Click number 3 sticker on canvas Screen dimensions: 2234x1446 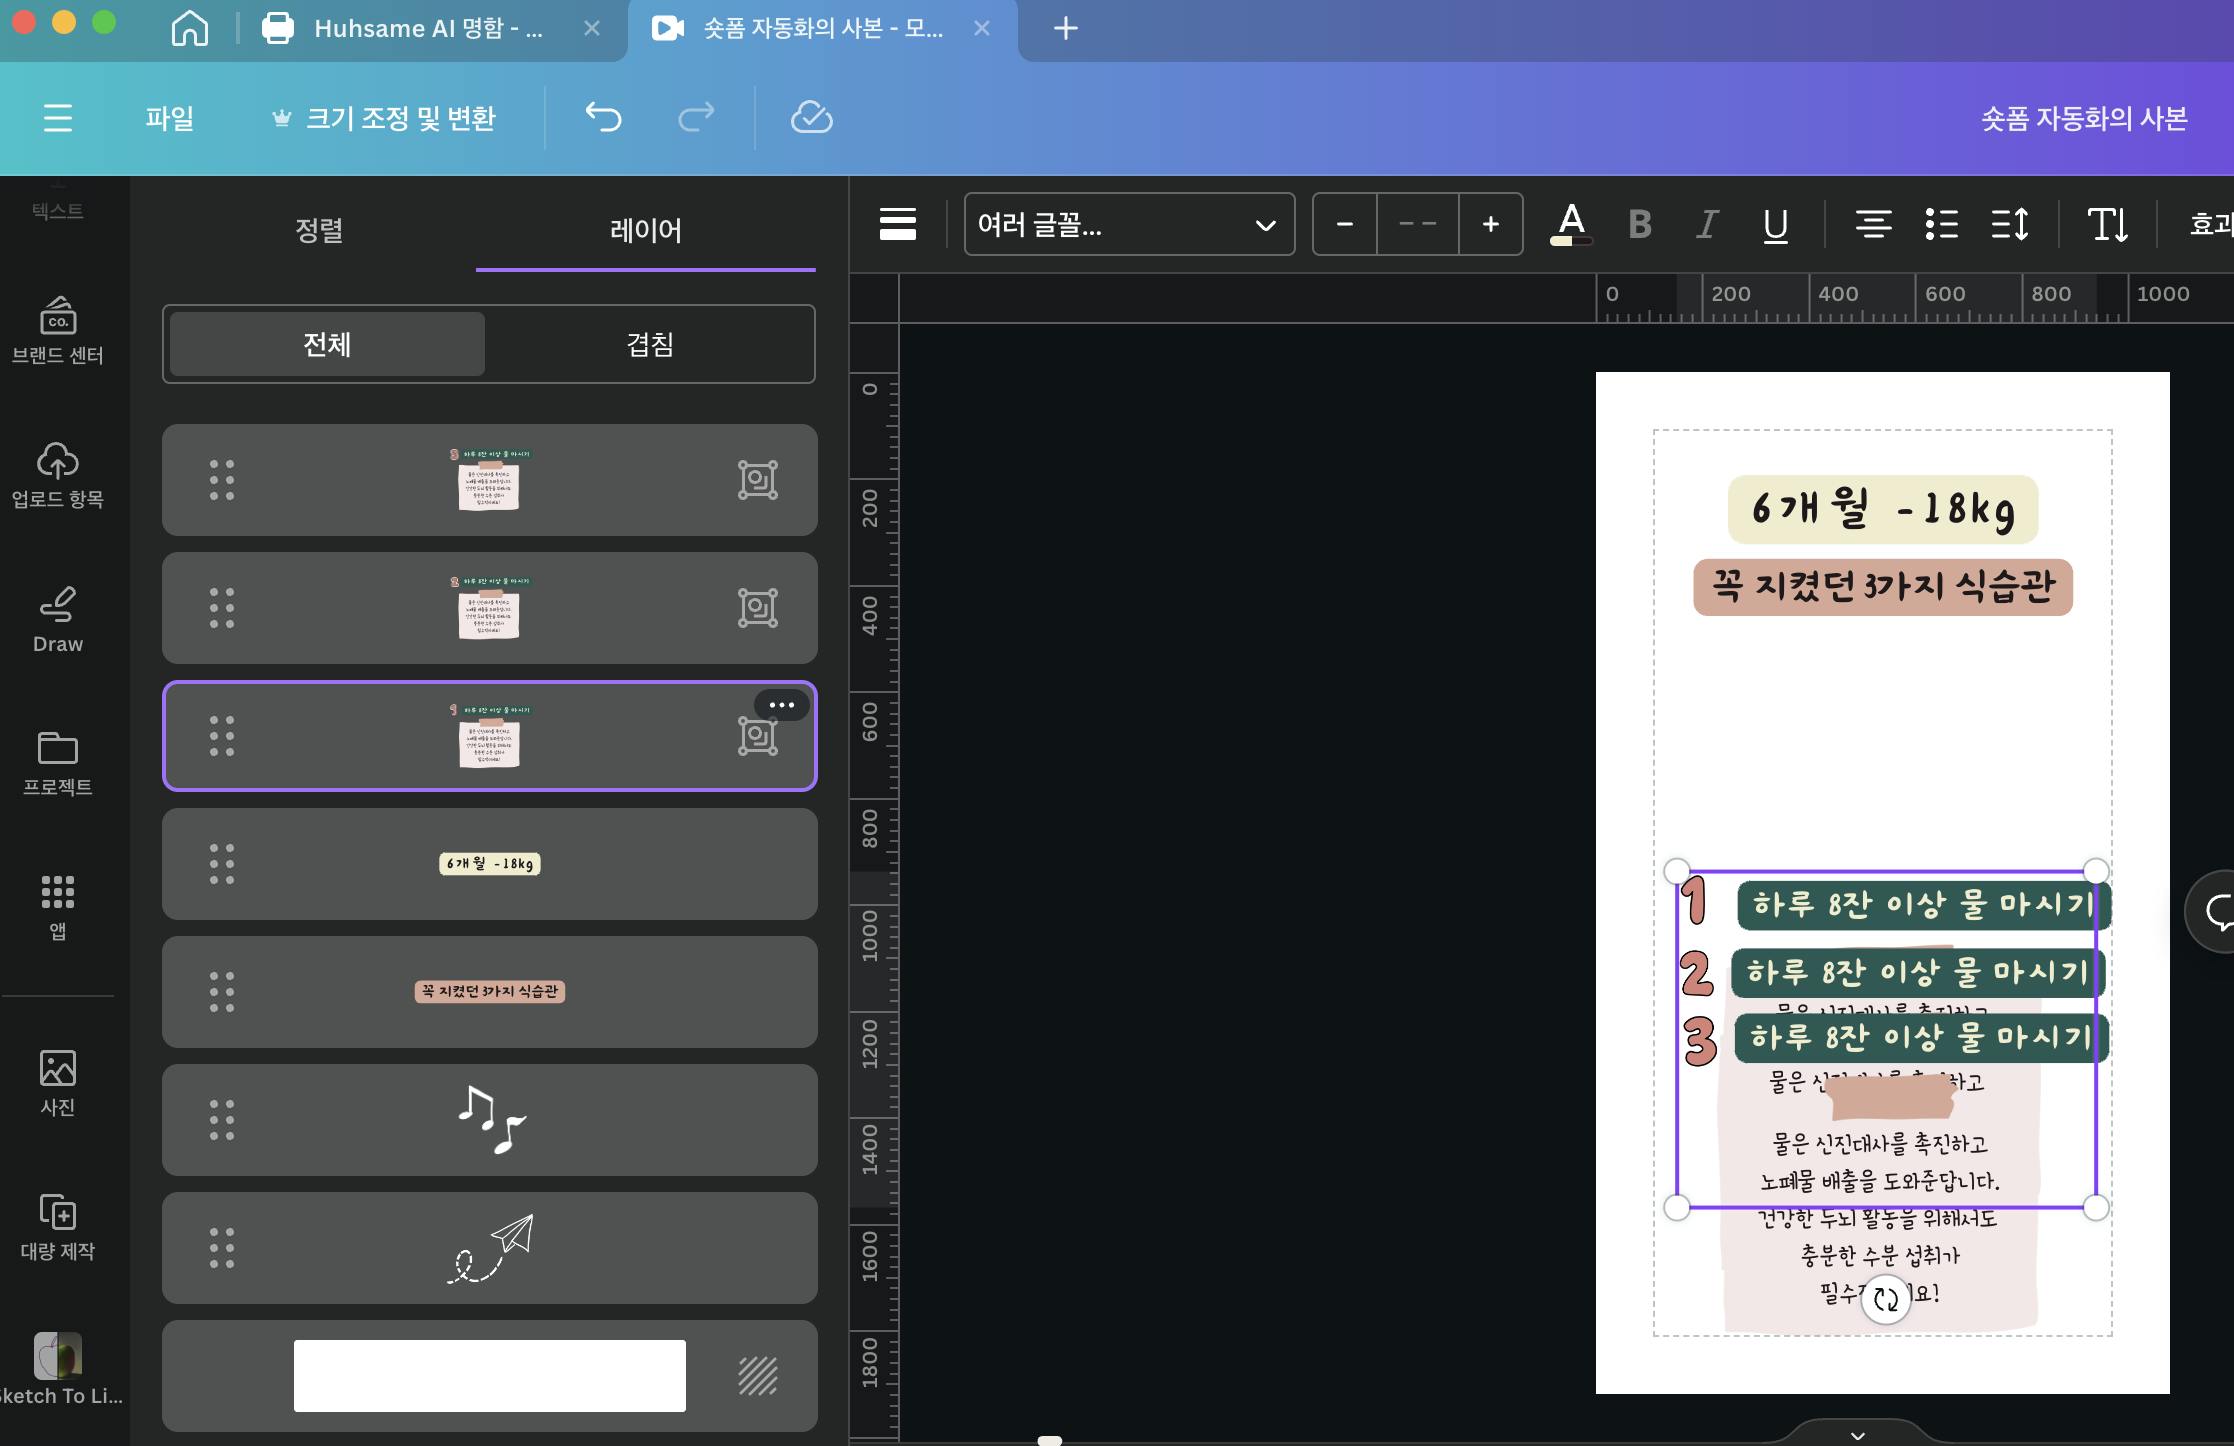(x=1700, y=1041)
